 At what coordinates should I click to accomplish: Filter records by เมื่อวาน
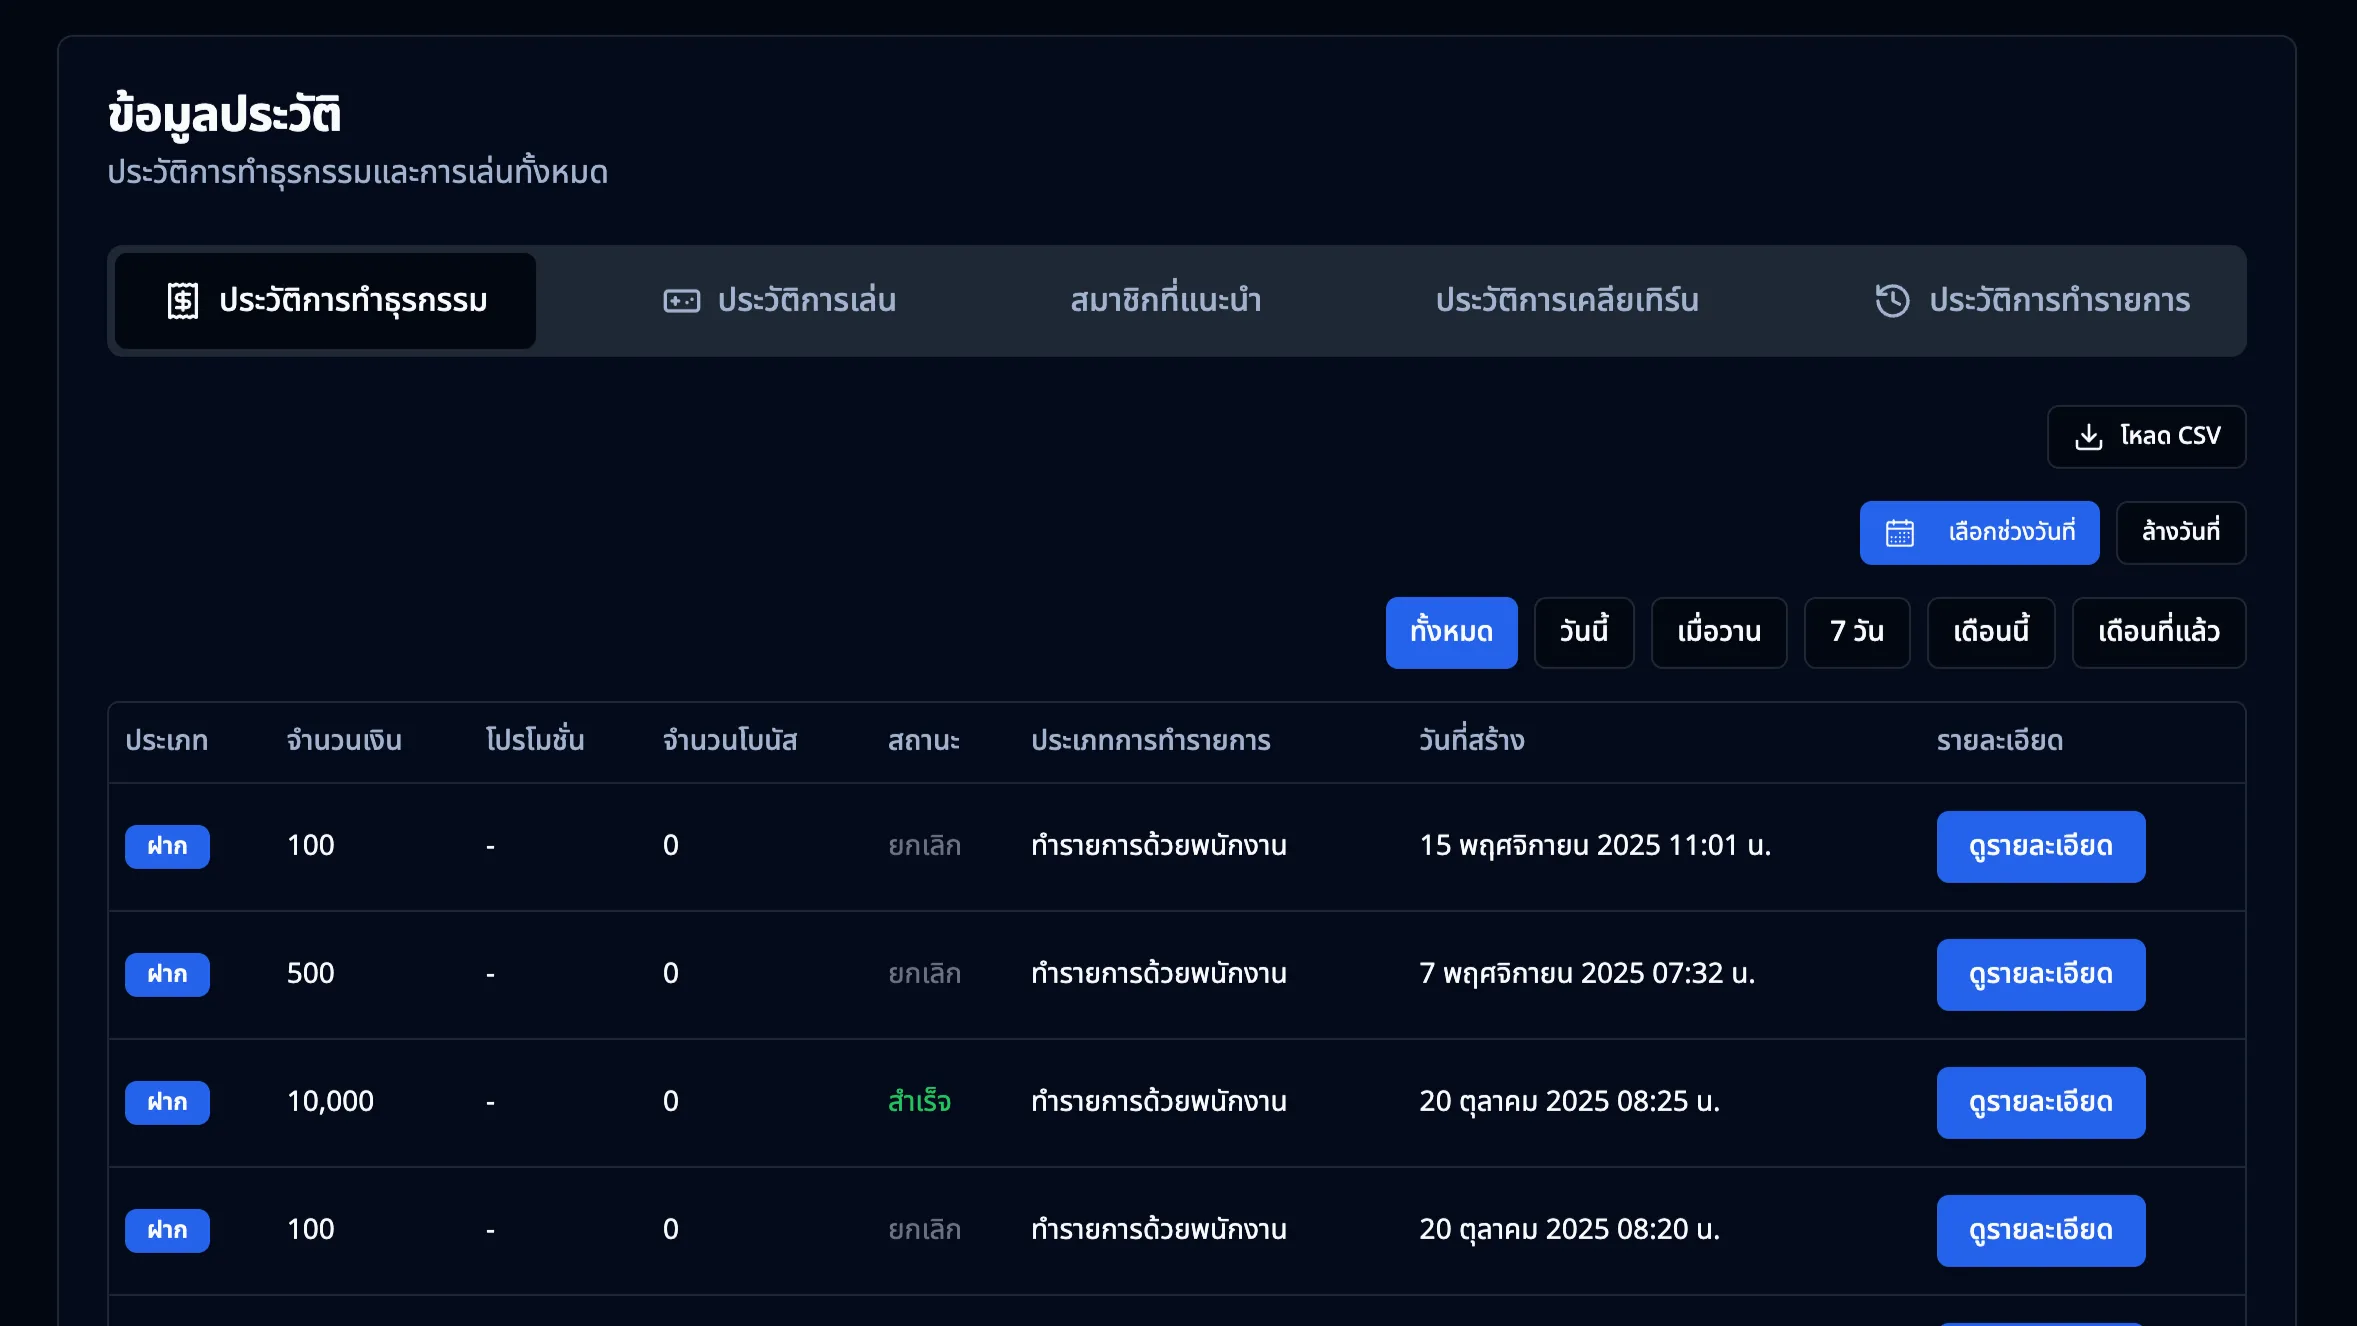tap(1718, 632)
